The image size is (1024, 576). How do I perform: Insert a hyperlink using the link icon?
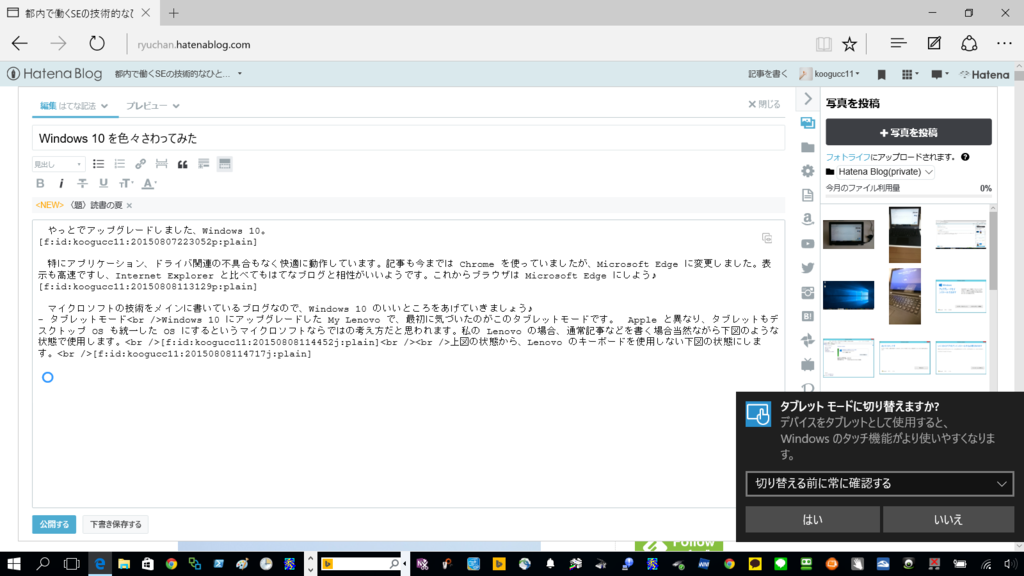[141, 164]
